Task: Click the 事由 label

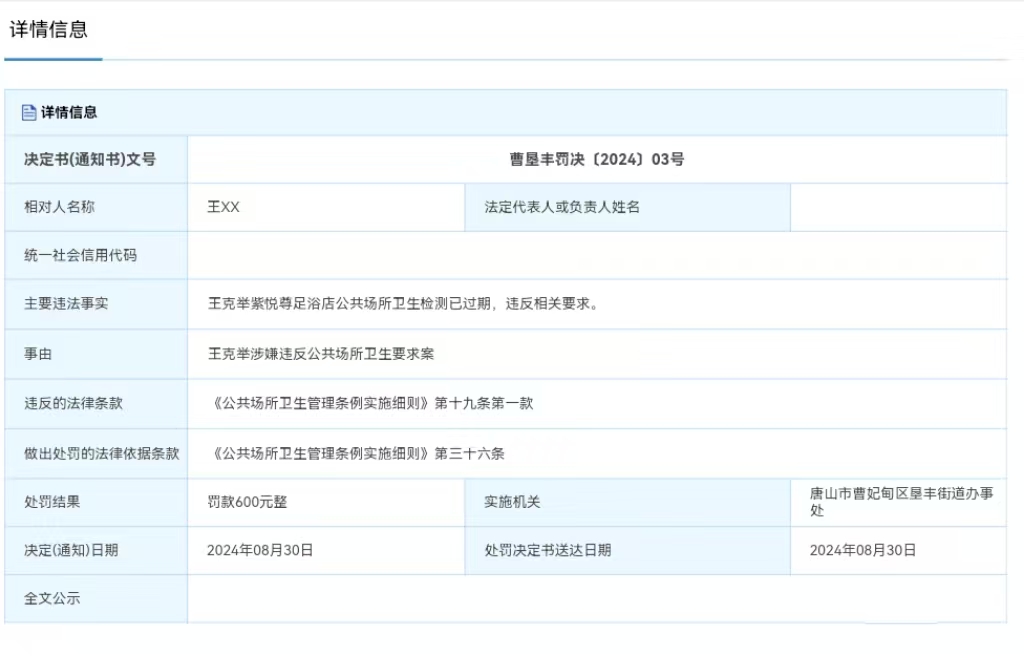Action: tap(38, 354)
